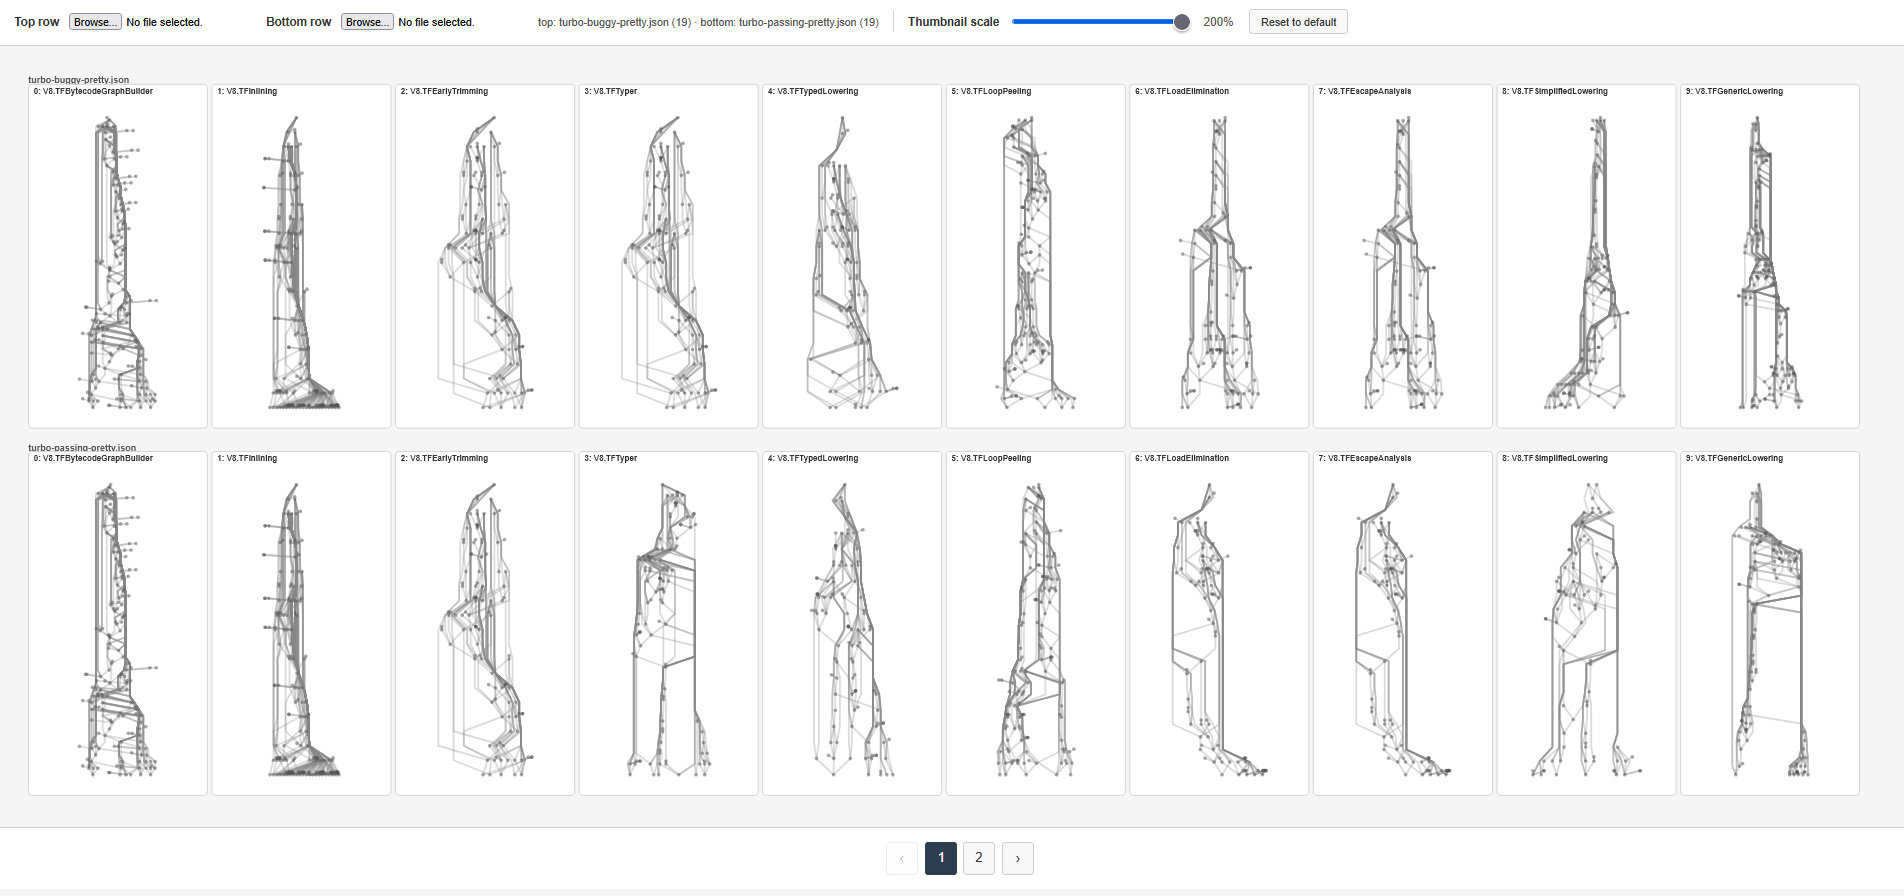Reset thumbnail scale to default
Screen dimensions: 1904x896
click(1298, 22)
